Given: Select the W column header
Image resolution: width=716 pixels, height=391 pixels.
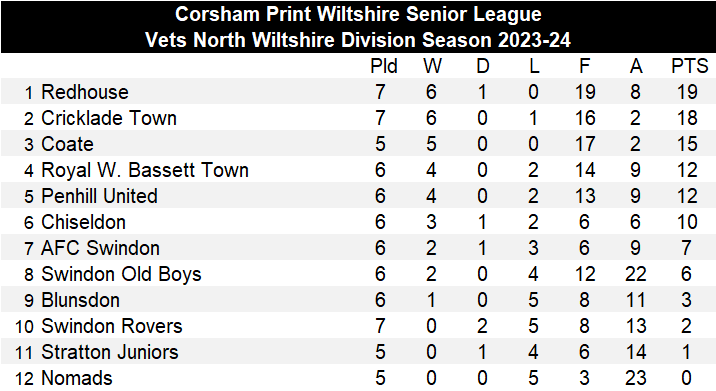Looking at the screenshot, I should (432, 66).
